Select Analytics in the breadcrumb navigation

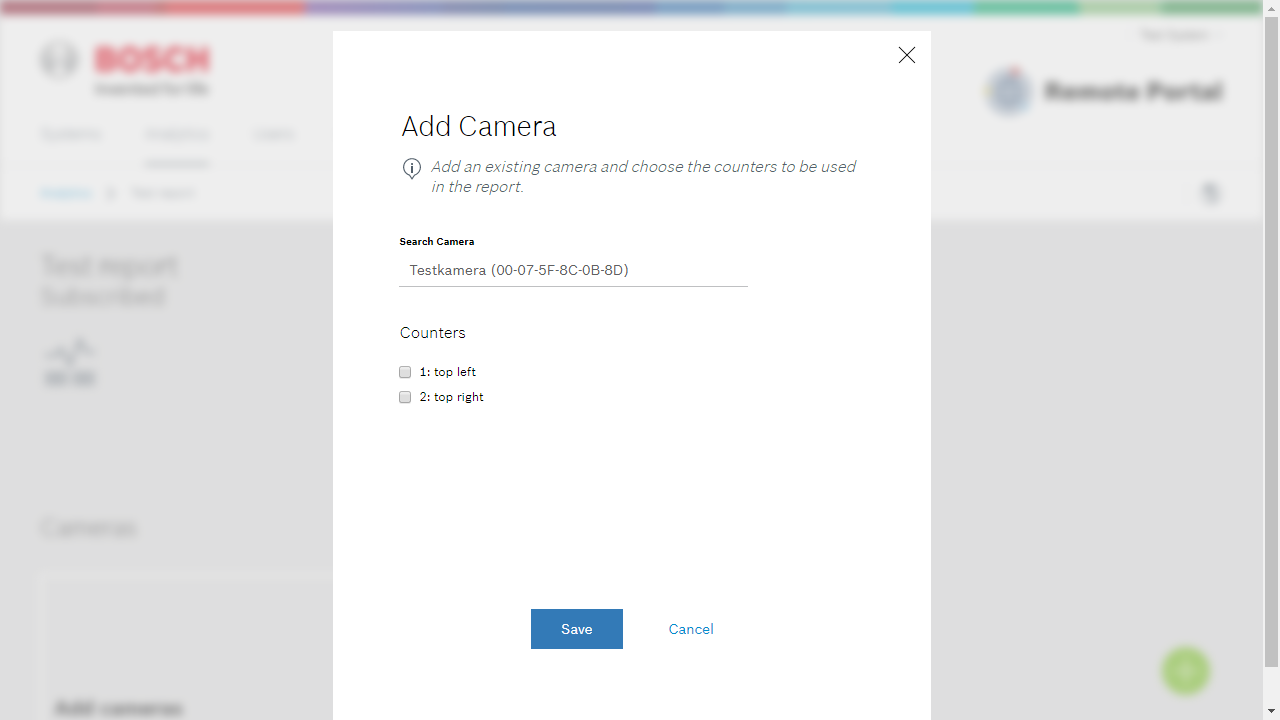click(x=66, y=193)
